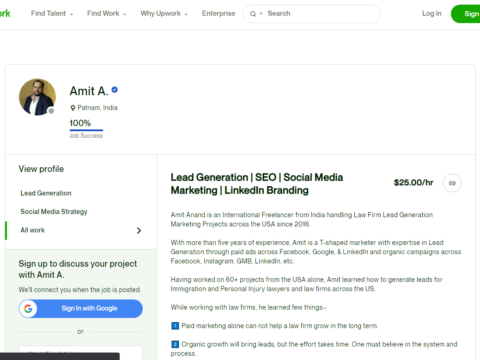Click the online status dot on avatar
The height and width of the screenshot is (360, 480).
[51, 111]
